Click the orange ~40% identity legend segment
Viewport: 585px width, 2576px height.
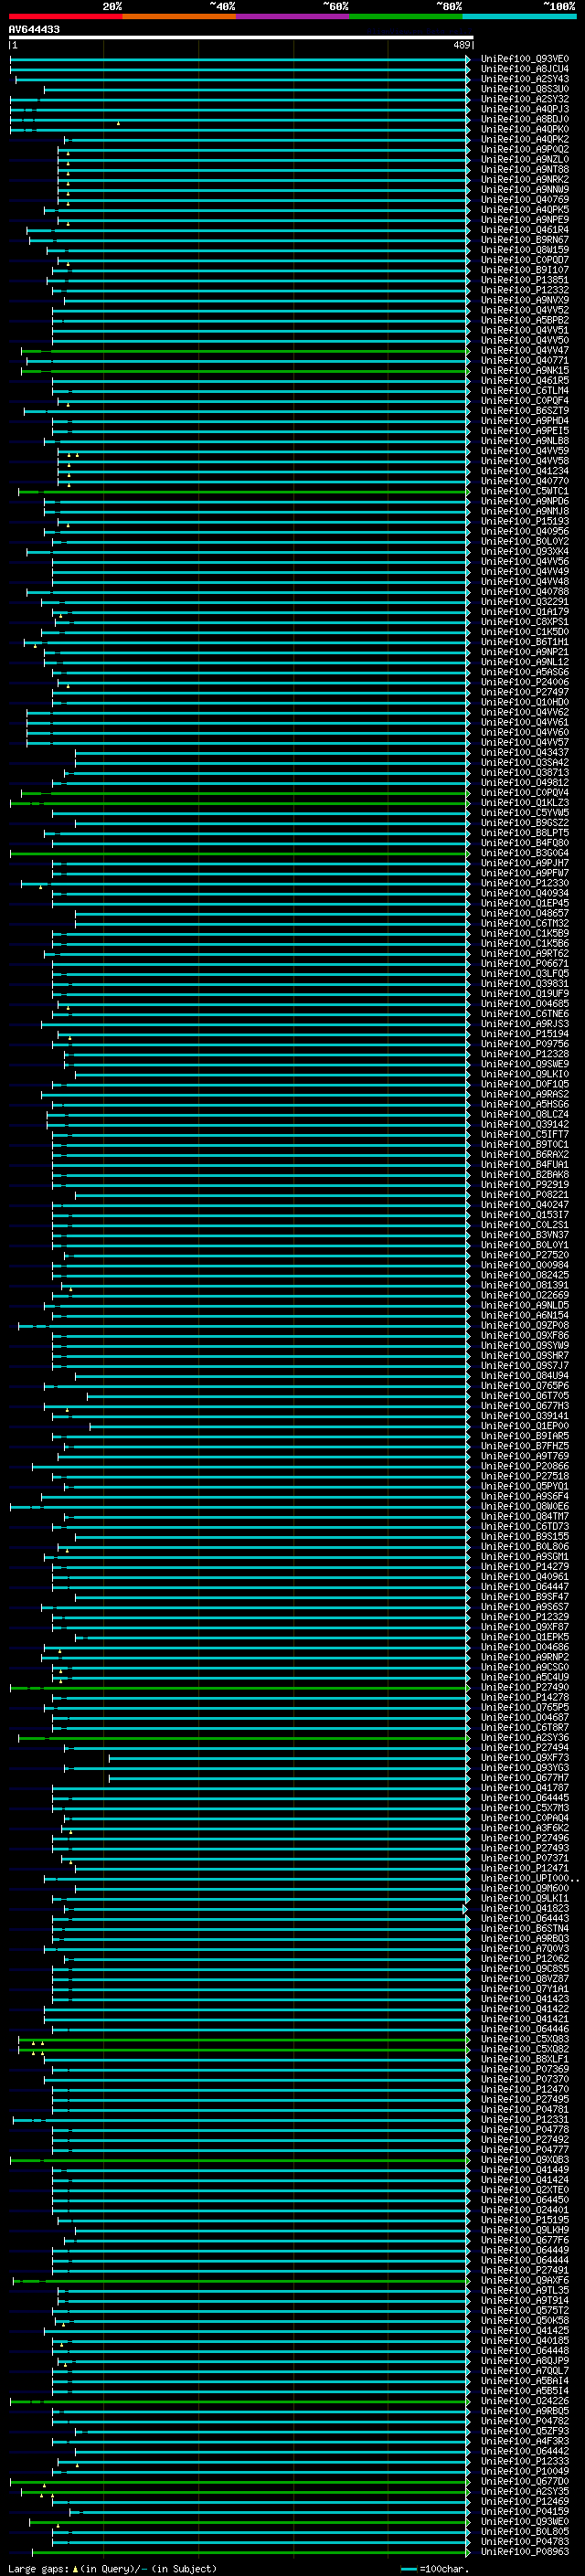(x=179, y=16)
